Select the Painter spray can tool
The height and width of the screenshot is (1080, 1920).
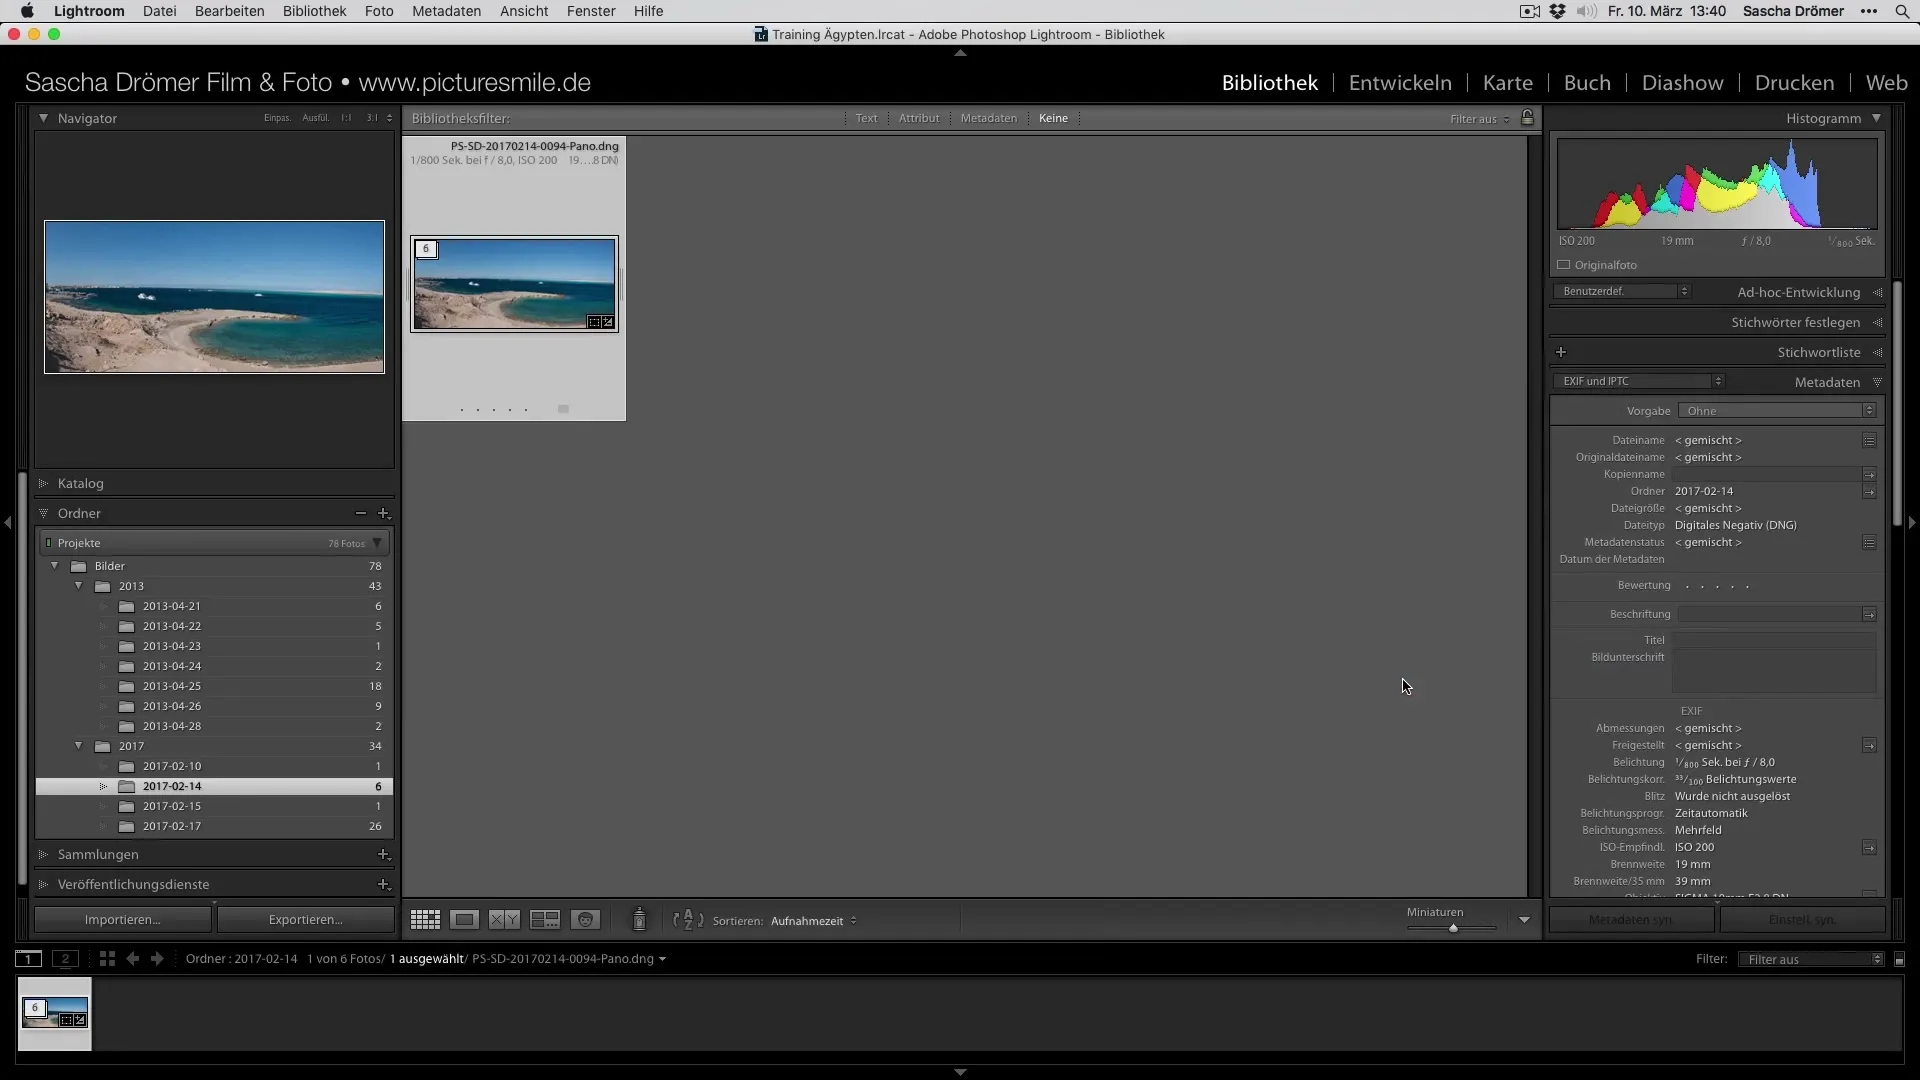(x=639, y=919)
